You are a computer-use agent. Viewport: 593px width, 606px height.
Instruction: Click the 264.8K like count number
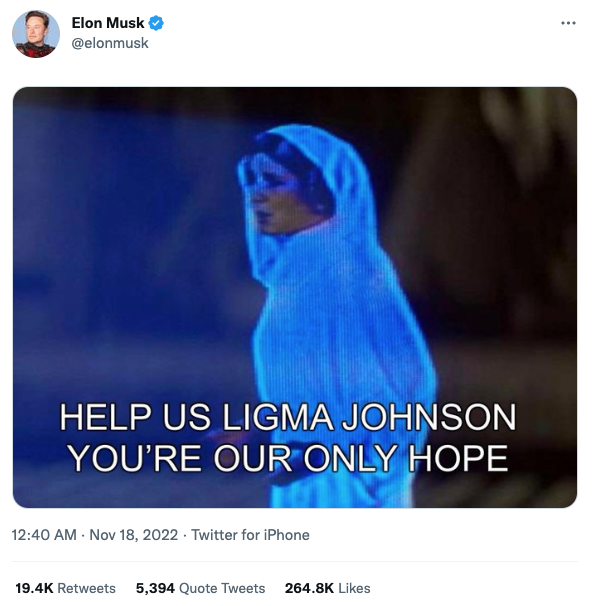pyautogui.click(x=309, y=588)
